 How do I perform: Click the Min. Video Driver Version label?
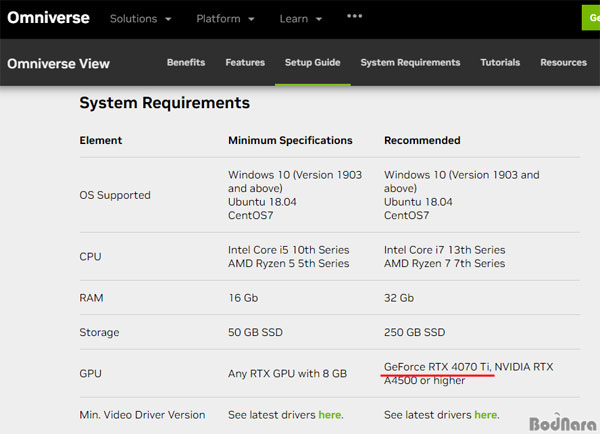coord(142,415)
